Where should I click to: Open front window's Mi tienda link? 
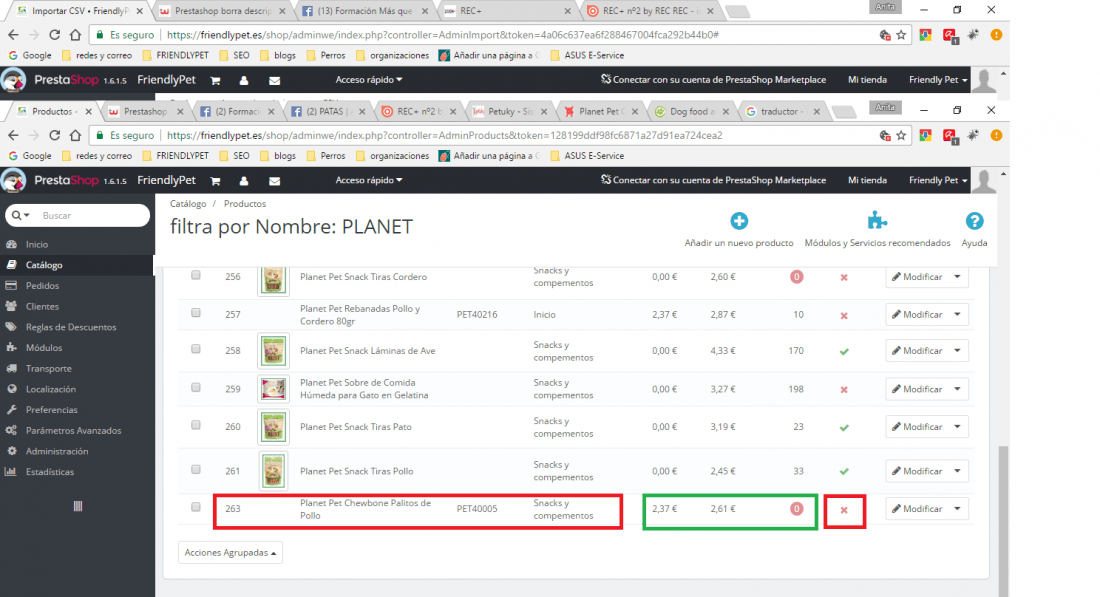click(867, 180)
